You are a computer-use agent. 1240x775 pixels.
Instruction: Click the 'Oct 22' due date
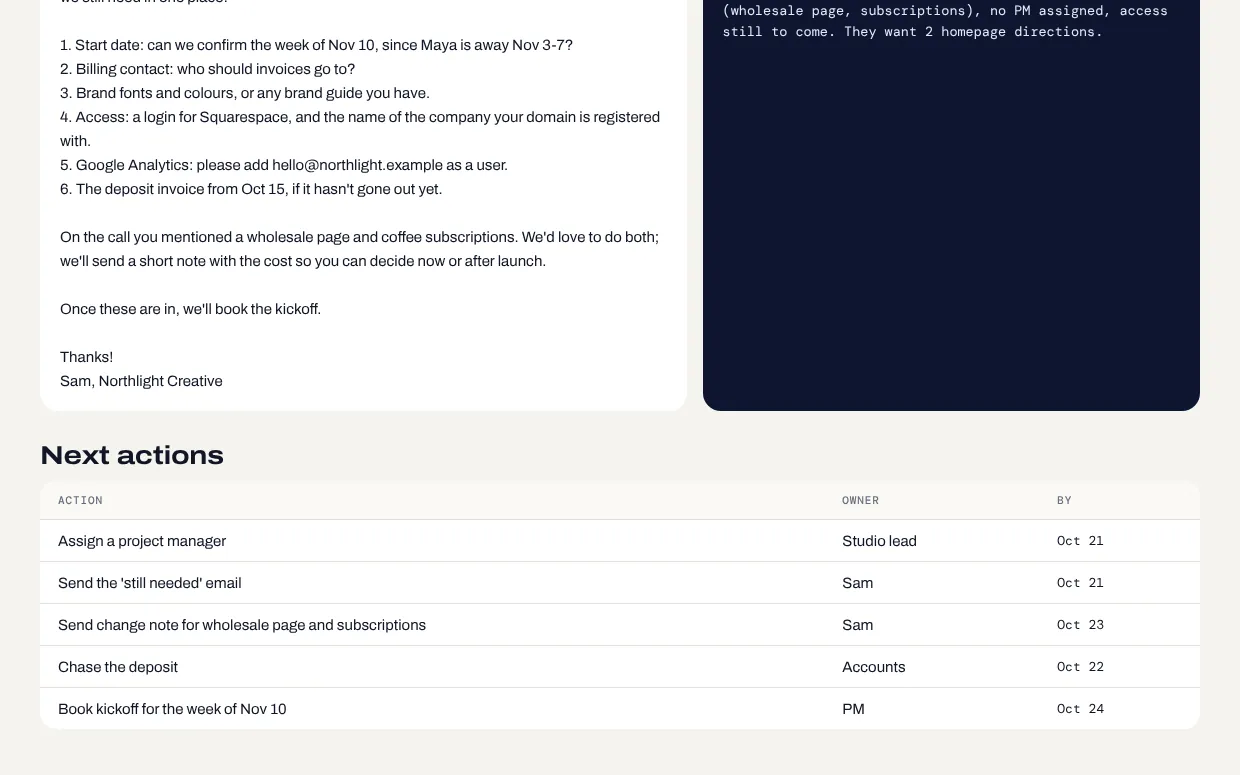tap(1080, 667)
